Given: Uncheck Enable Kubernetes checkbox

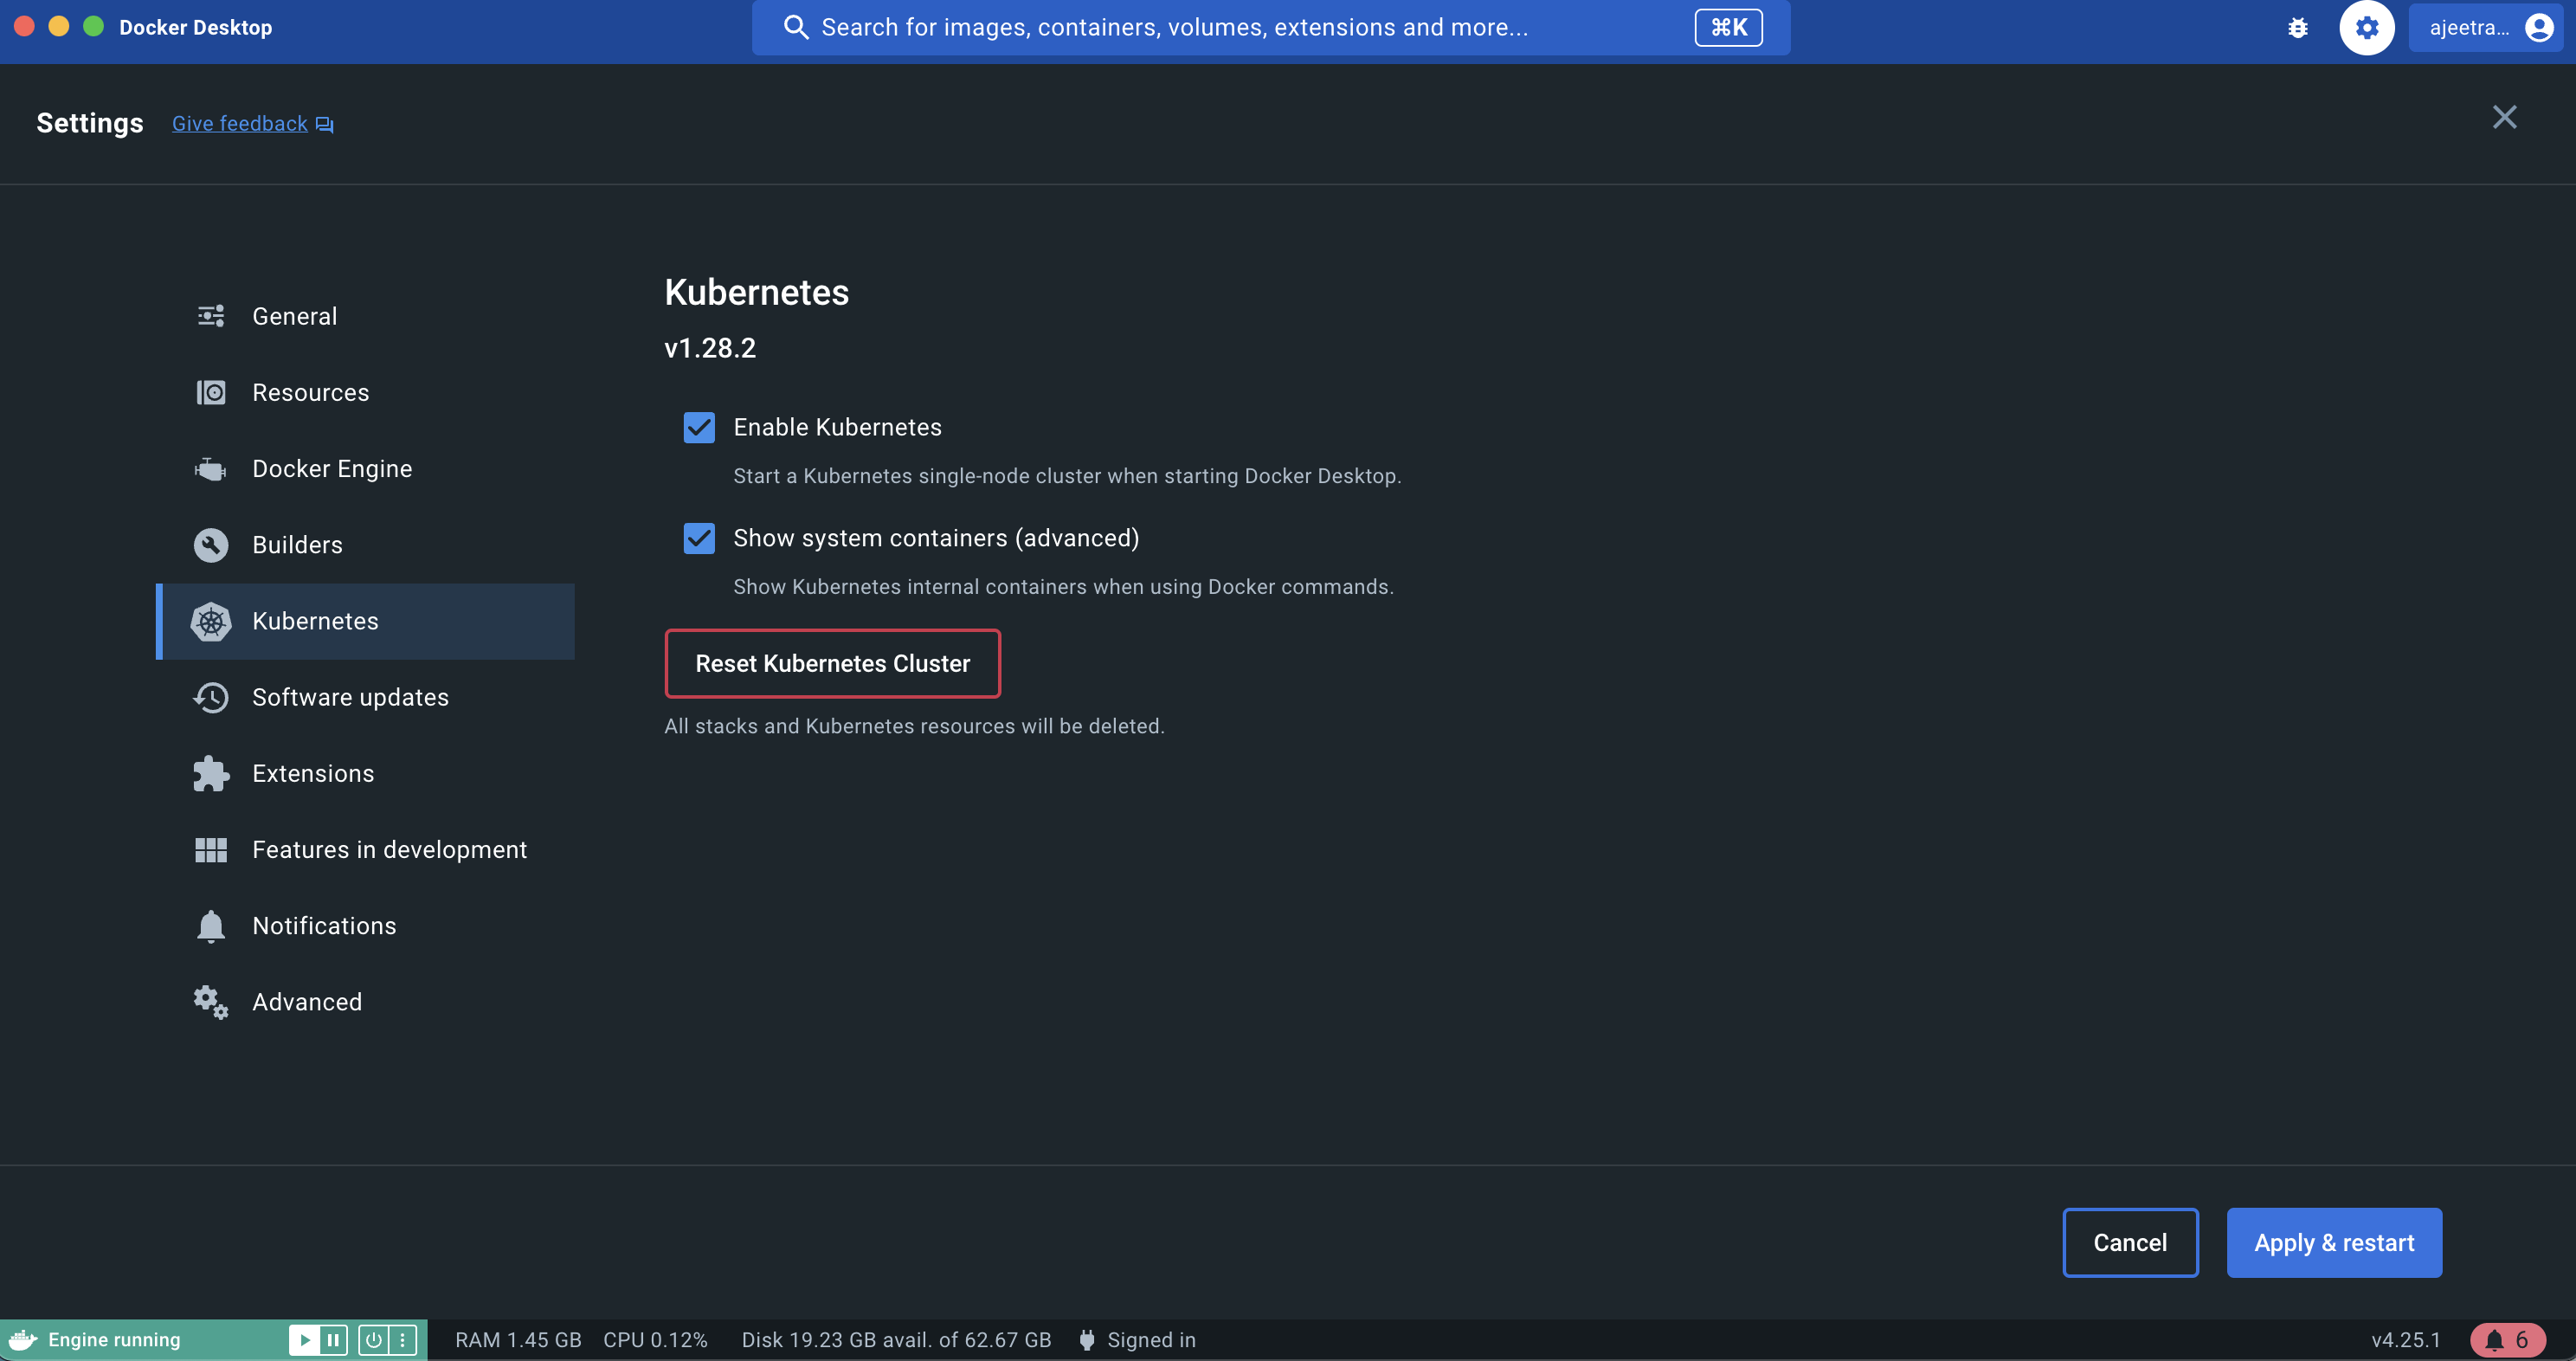Looking at the screenshot, I should click(x=699, y=427).
